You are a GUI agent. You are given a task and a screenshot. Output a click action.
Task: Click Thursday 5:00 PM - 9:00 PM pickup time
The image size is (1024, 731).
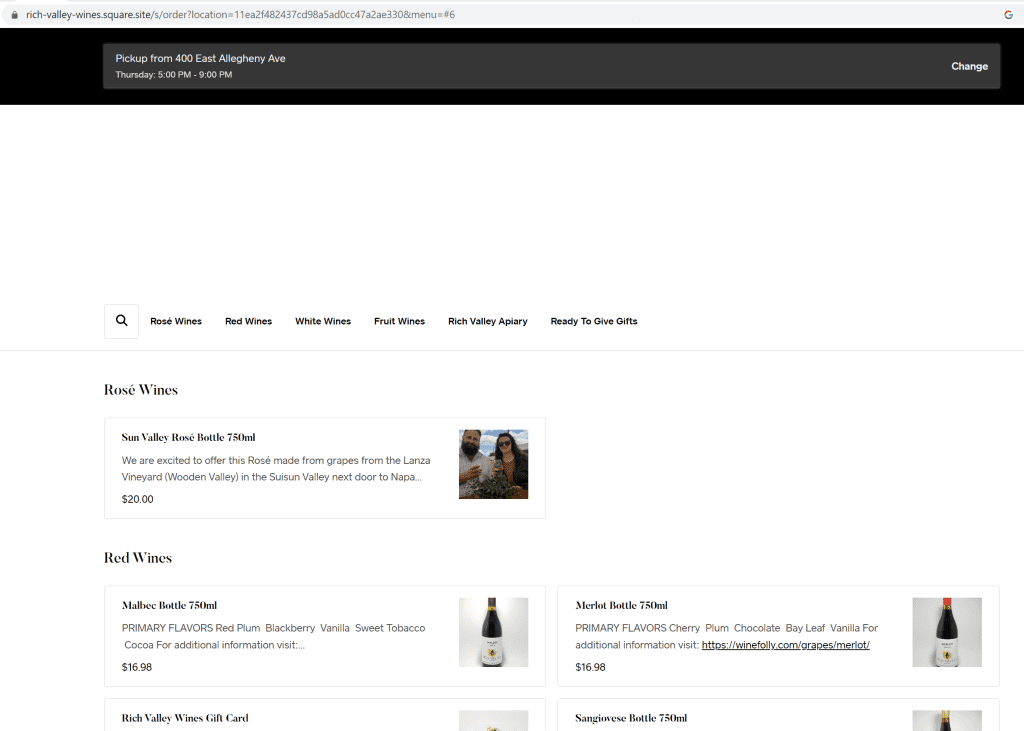[174, 74]
